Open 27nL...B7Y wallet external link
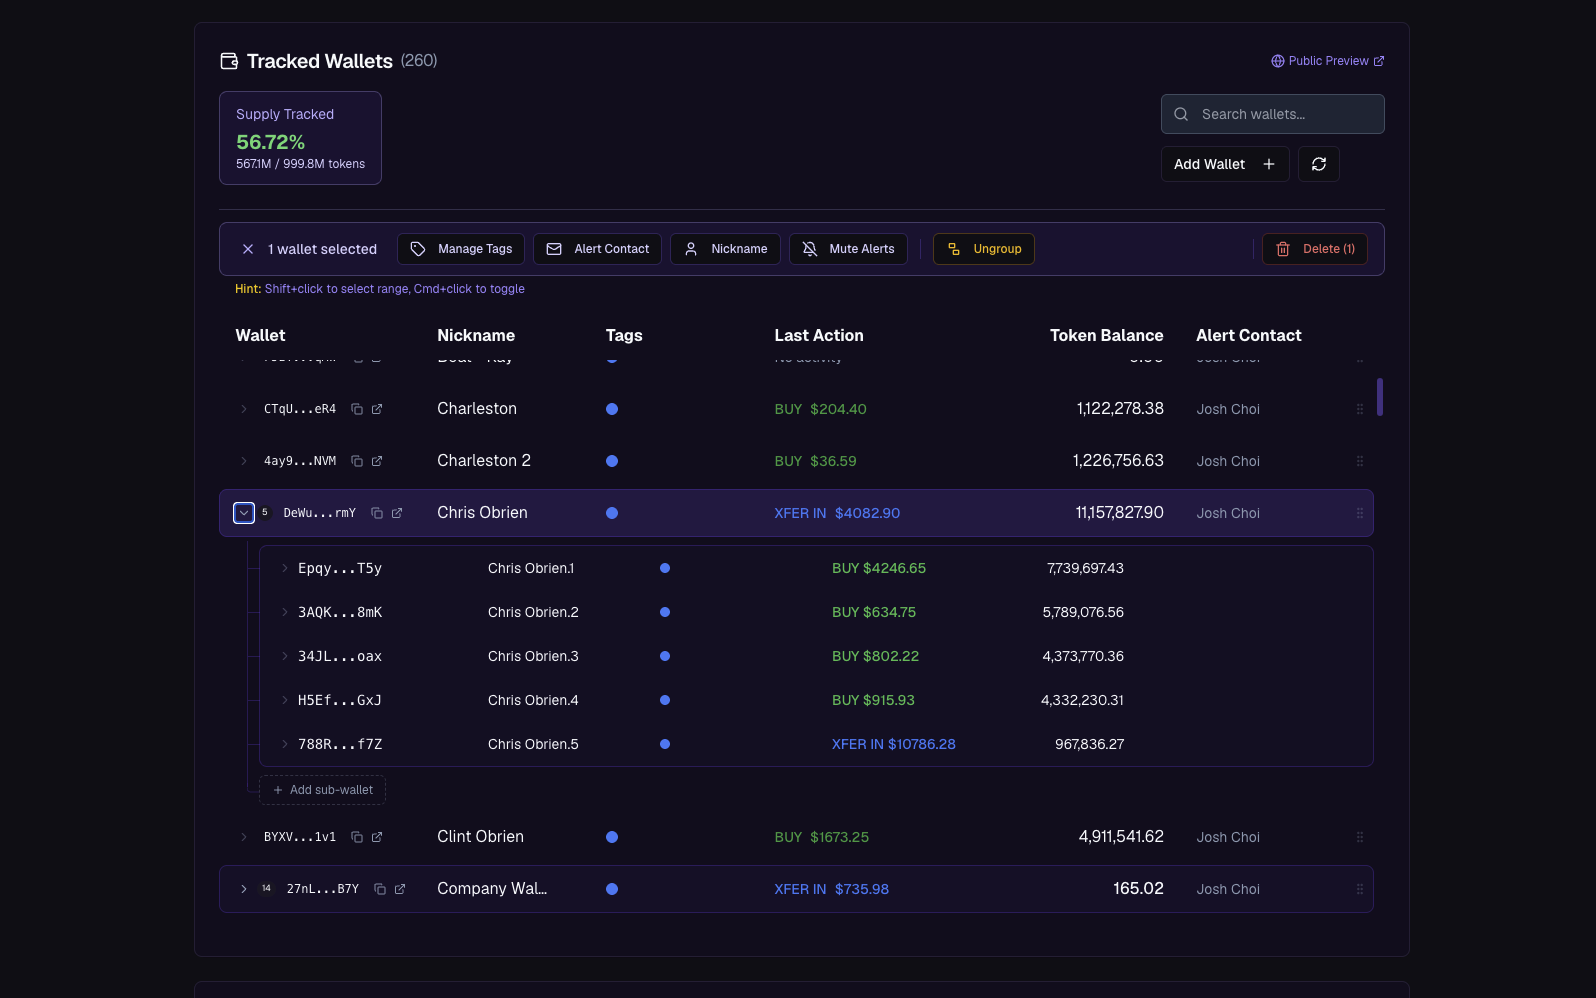Image resolution: width=1596 pixels, height=998 pixels. point(400,889)
